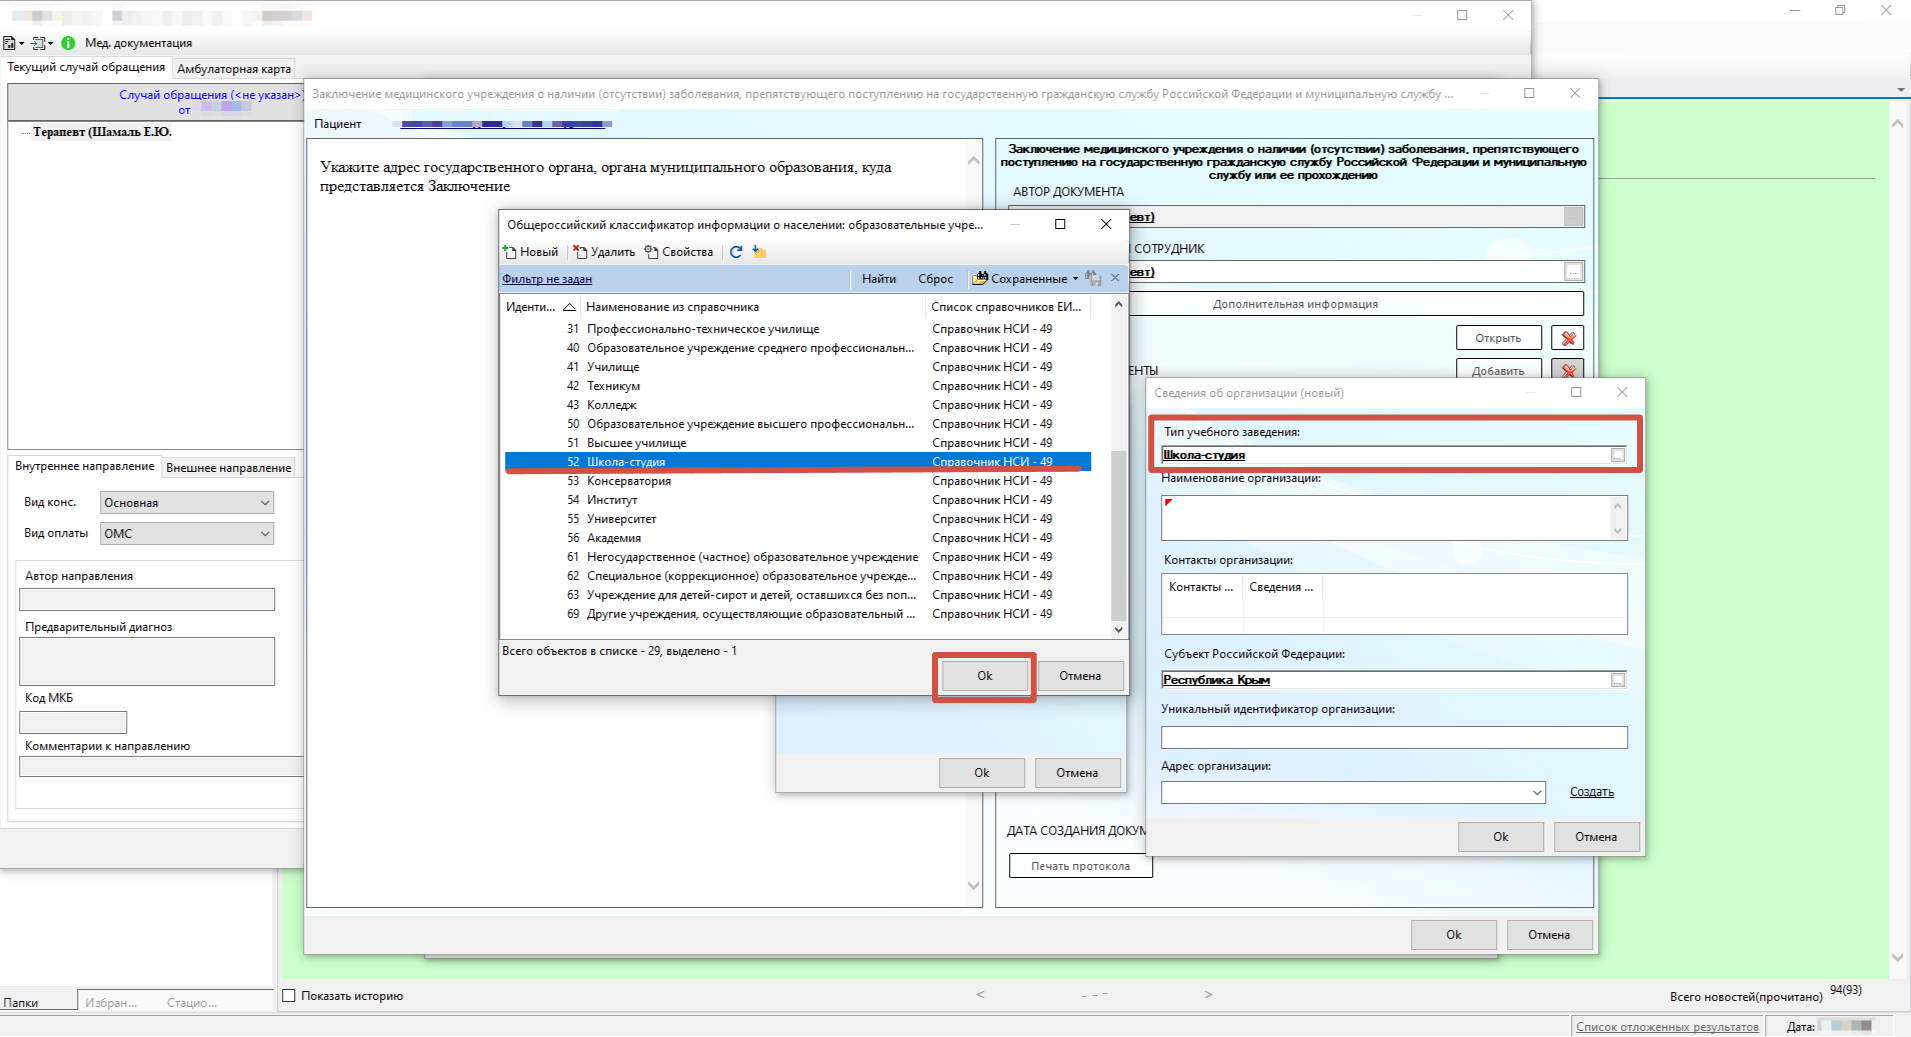Click Ok in Сведения об организации dialog
This screenshot has width=1911, height=1037.
tap(1500, 837)
